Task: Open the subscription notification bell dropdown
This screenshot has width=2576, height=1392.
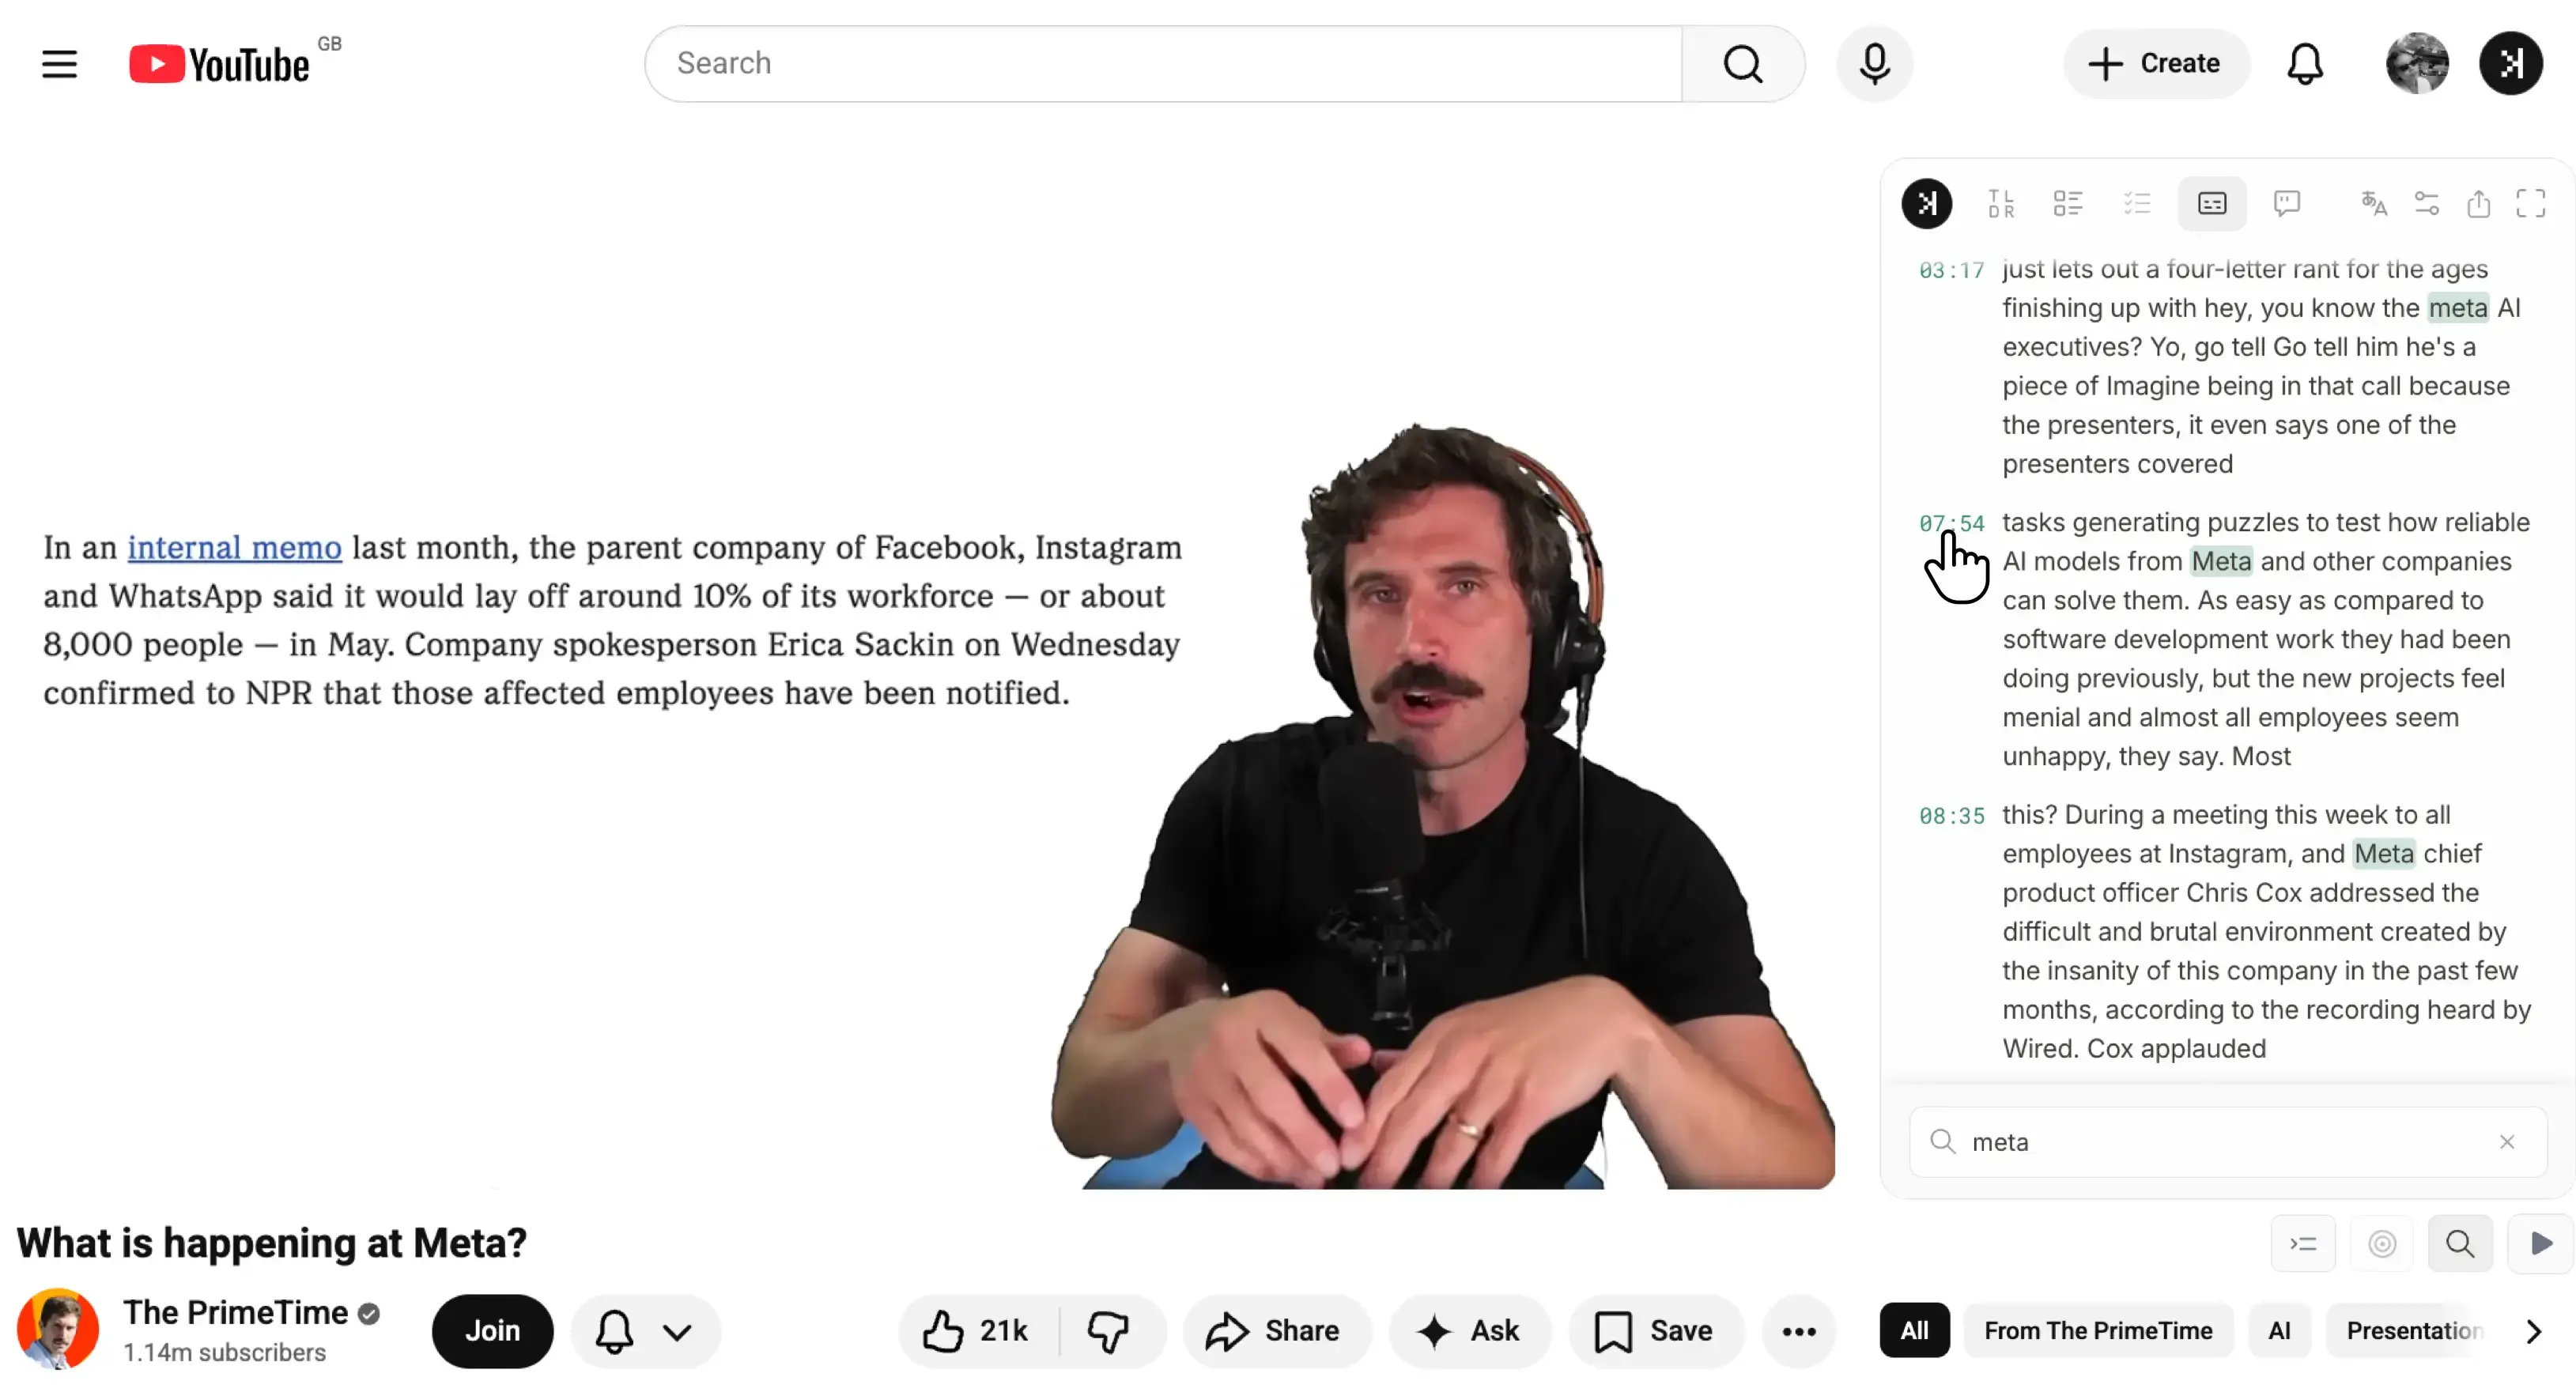Action: click(646, 1331)
